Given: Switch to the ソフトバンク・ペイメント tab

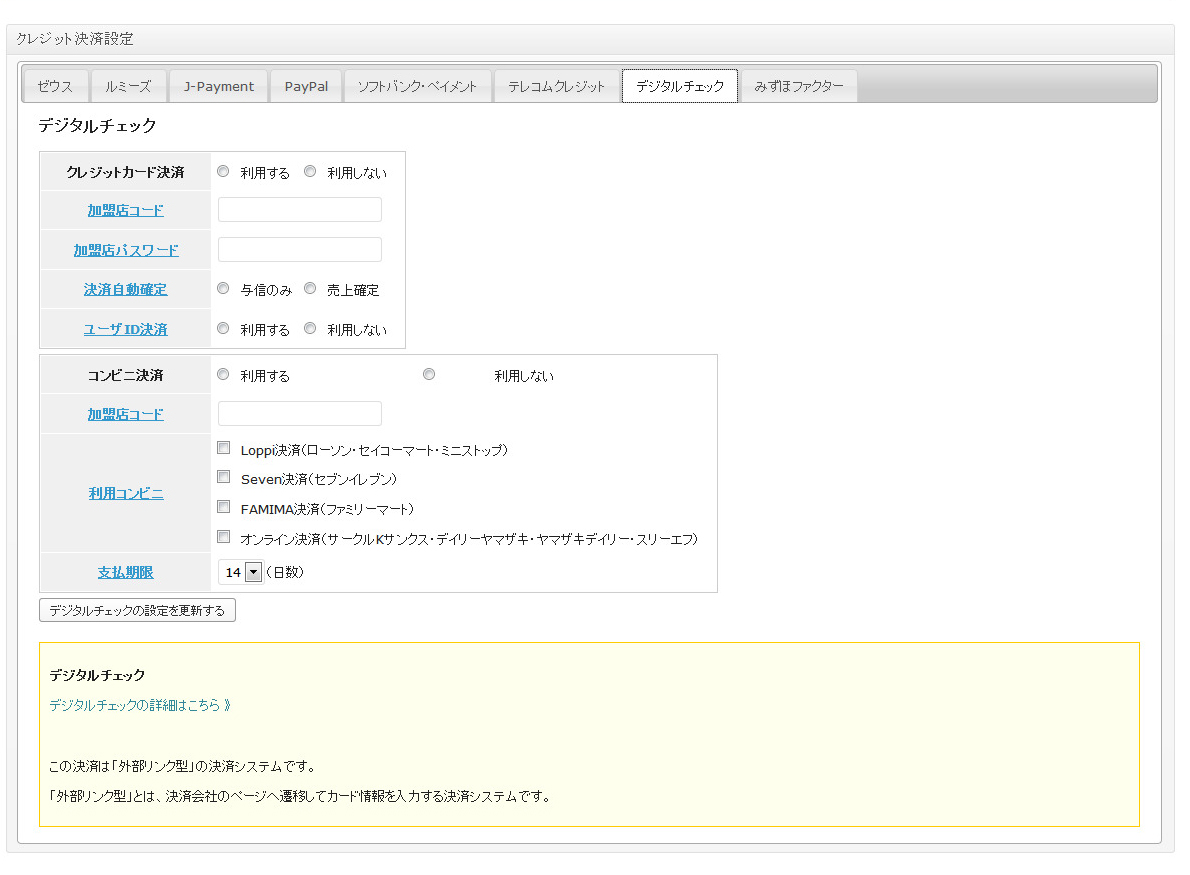Looking at the screenshot, I should (417, 86).
